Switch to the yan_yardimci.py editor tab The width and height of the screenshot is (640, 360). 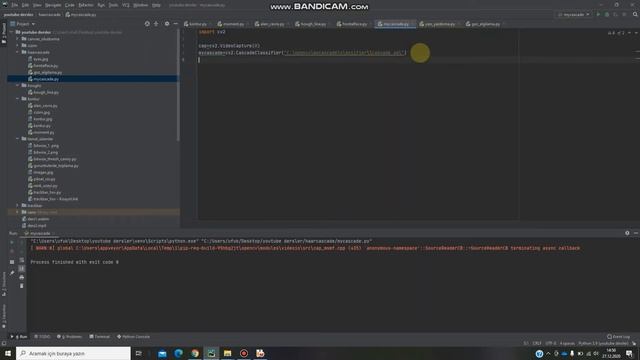pyautogui.click(x=438, y=24)
